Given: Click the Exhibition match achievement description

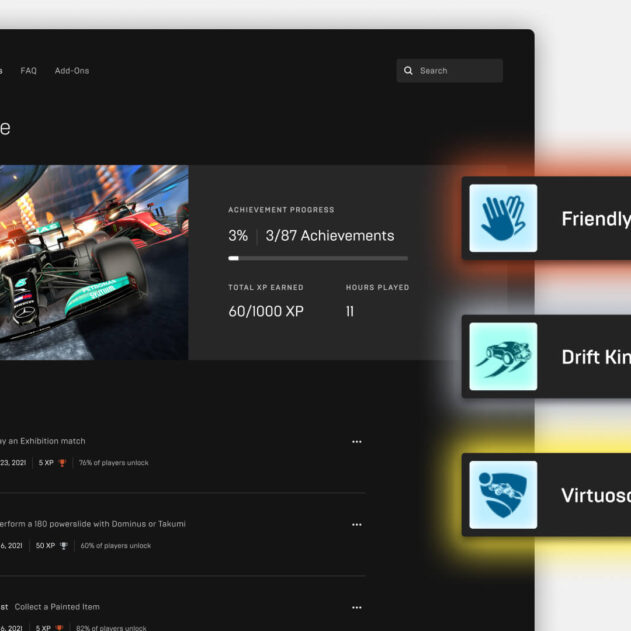Looking at the screenshot, I should [43, 441].
